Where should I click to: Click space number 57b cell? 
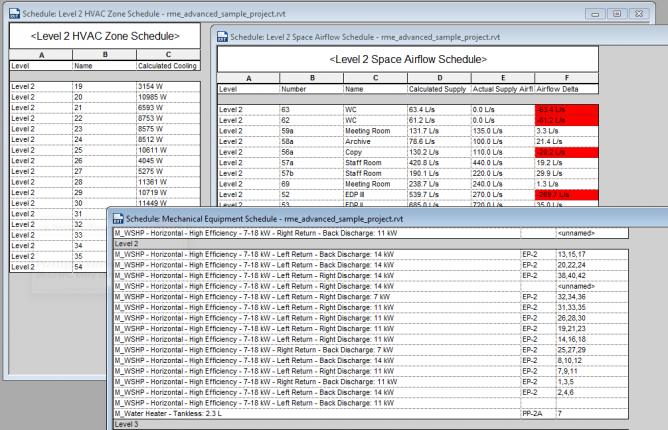tap(312, 173)
